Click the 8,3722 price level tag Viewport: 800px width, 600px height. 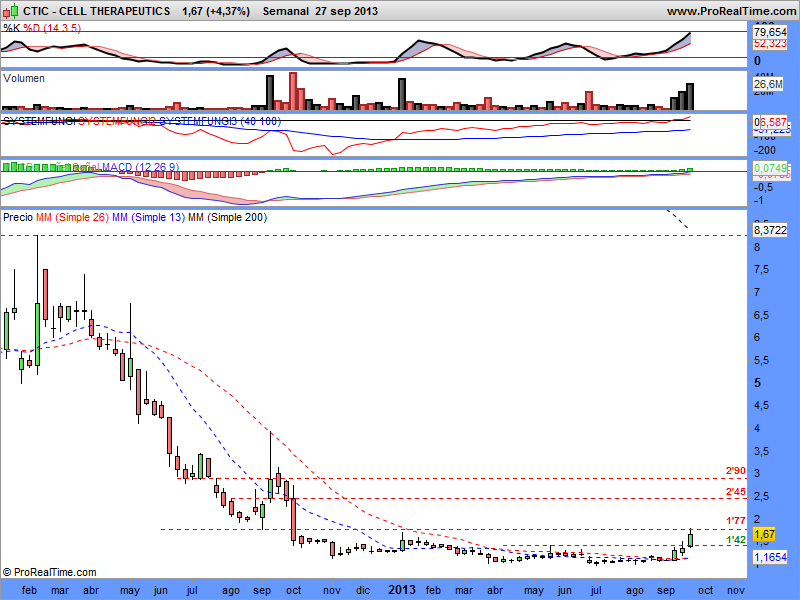(x=770, y=230)
